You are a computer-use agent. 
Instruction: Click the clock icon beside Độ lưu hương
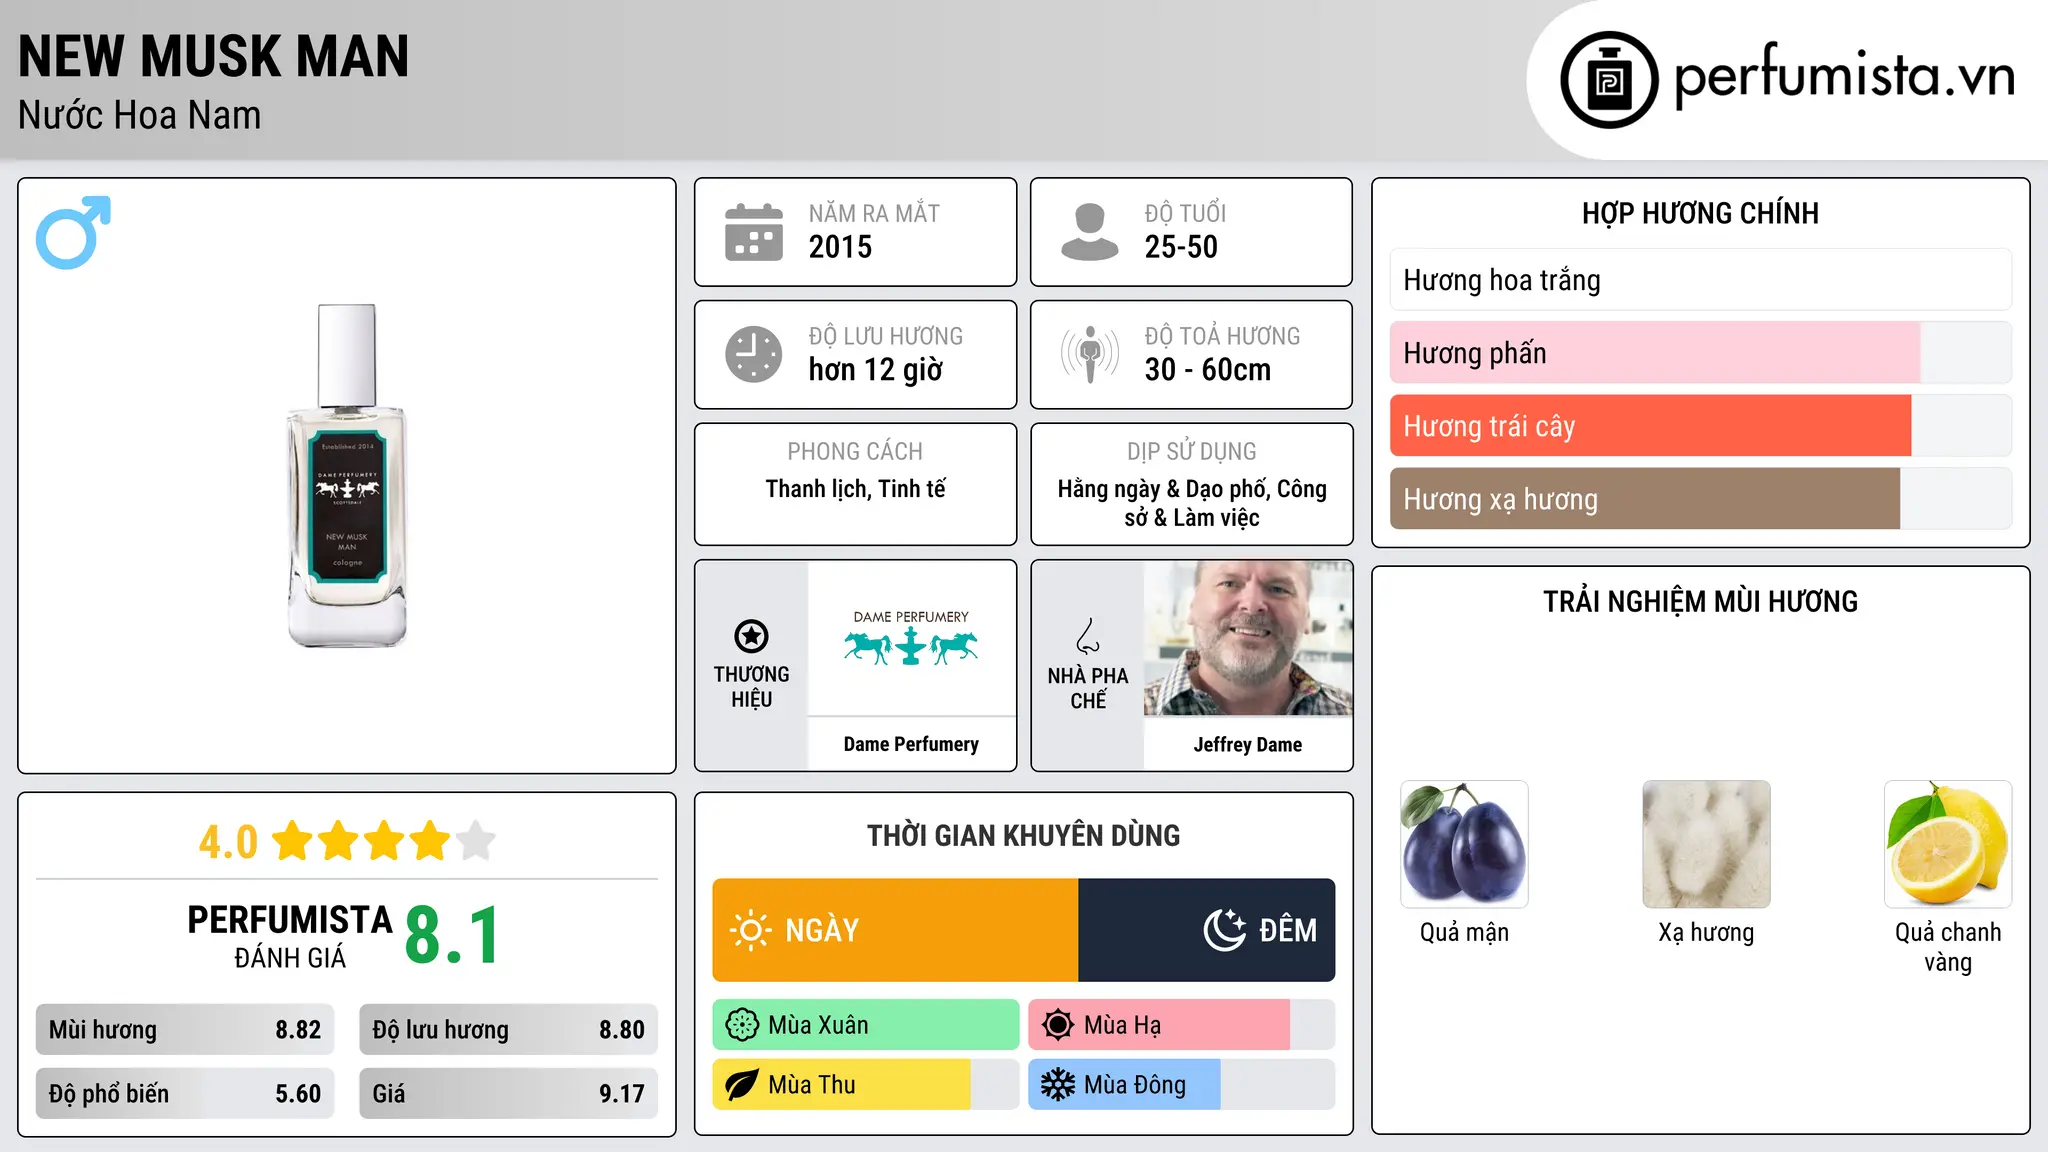click(754, 354)
